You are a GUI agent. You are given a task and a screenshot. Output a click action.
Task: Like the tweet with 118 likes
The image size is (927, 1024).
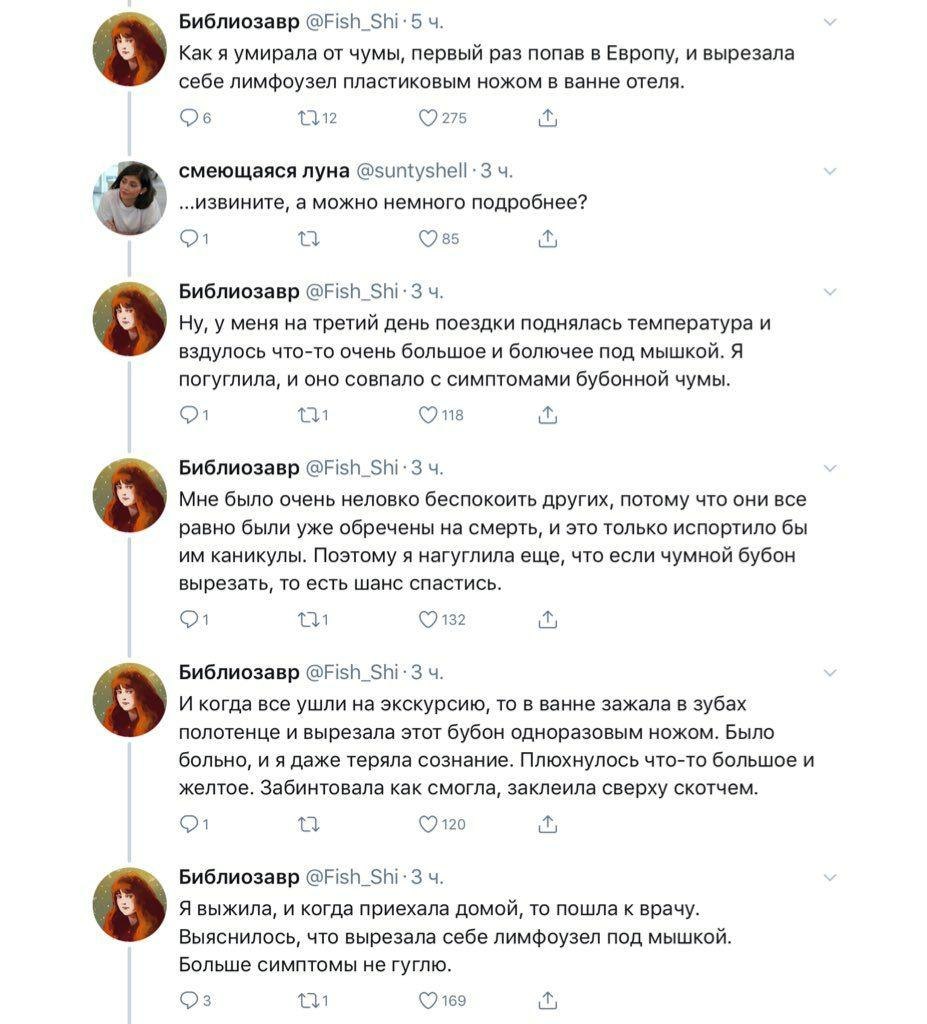click(x=428, y=415)
